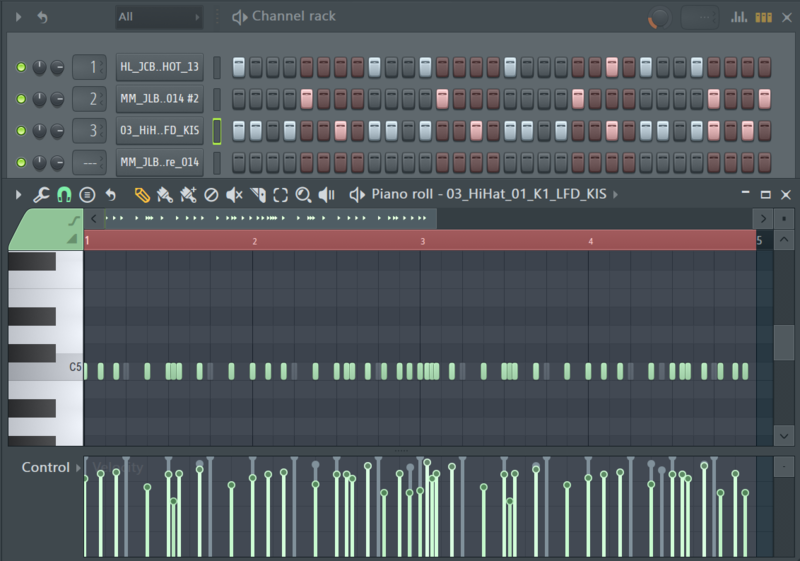Toggle the piano roll snap magnet

(x=64, y=195)
